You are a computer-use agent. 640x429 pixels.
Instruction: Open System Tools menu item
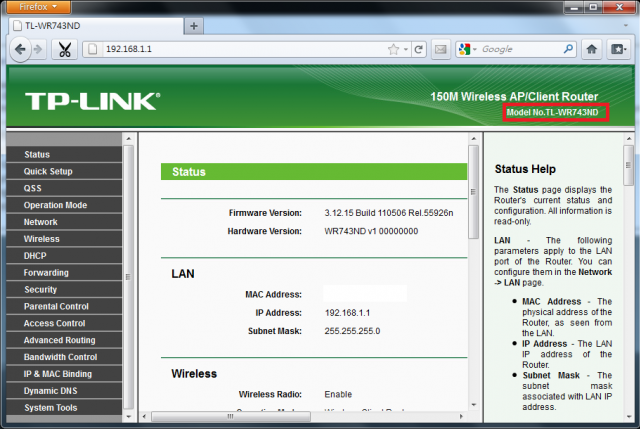click(x=64, y=407)
